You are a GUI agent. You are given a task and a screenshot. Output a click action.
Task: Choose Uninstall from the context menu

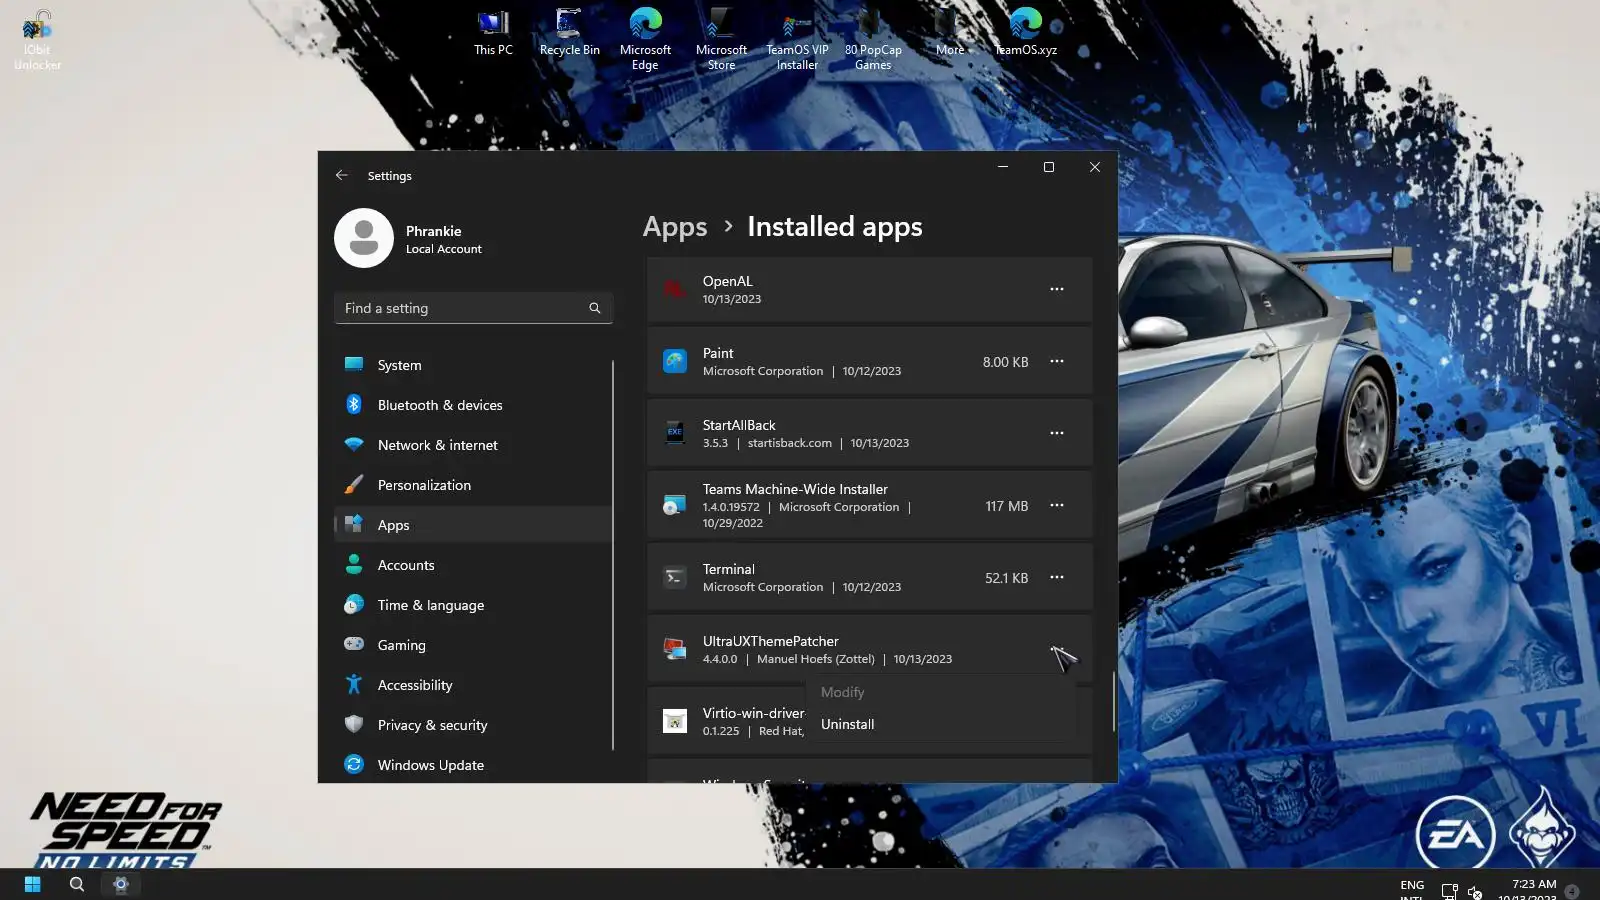pos(941,724)
